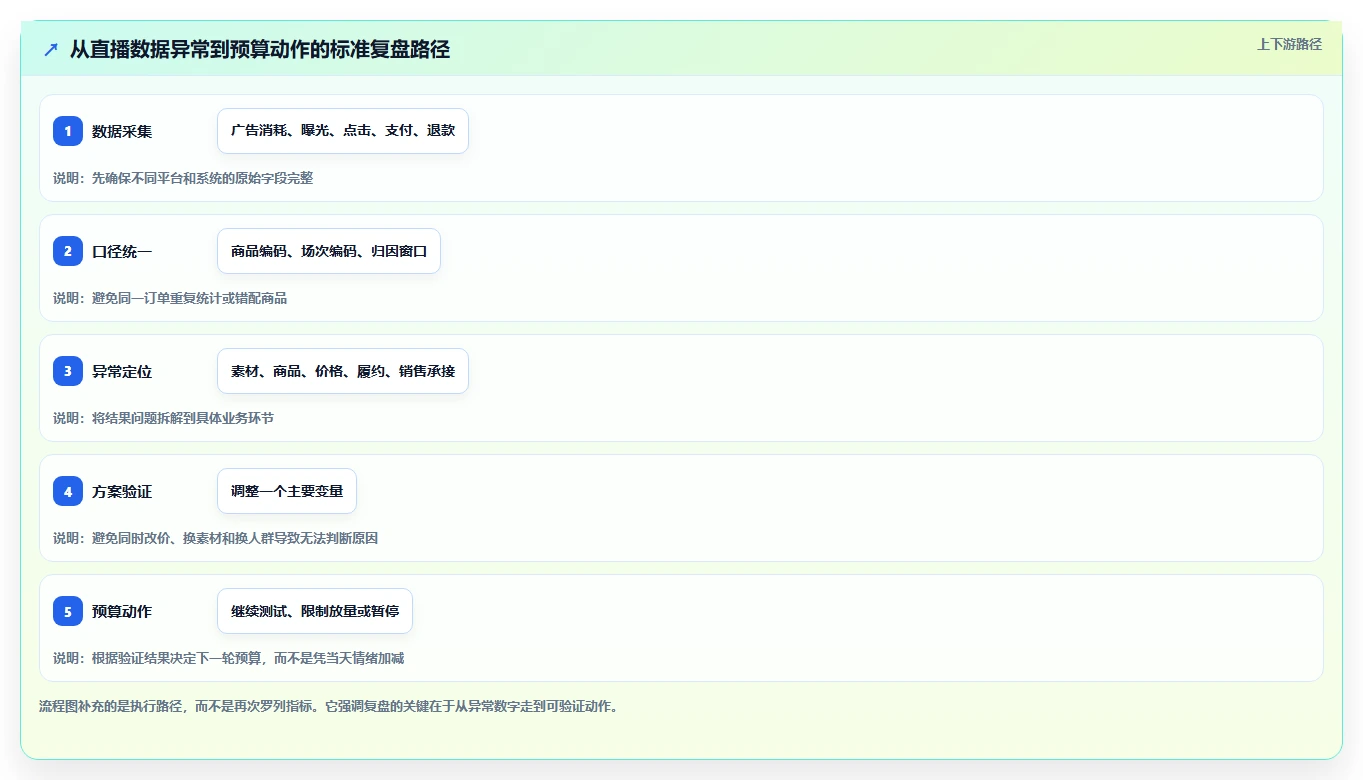Click the title 从直播数据异常到预算动作的标准复盘路径
Screen dimensions: 1363x780
(260, 49)
